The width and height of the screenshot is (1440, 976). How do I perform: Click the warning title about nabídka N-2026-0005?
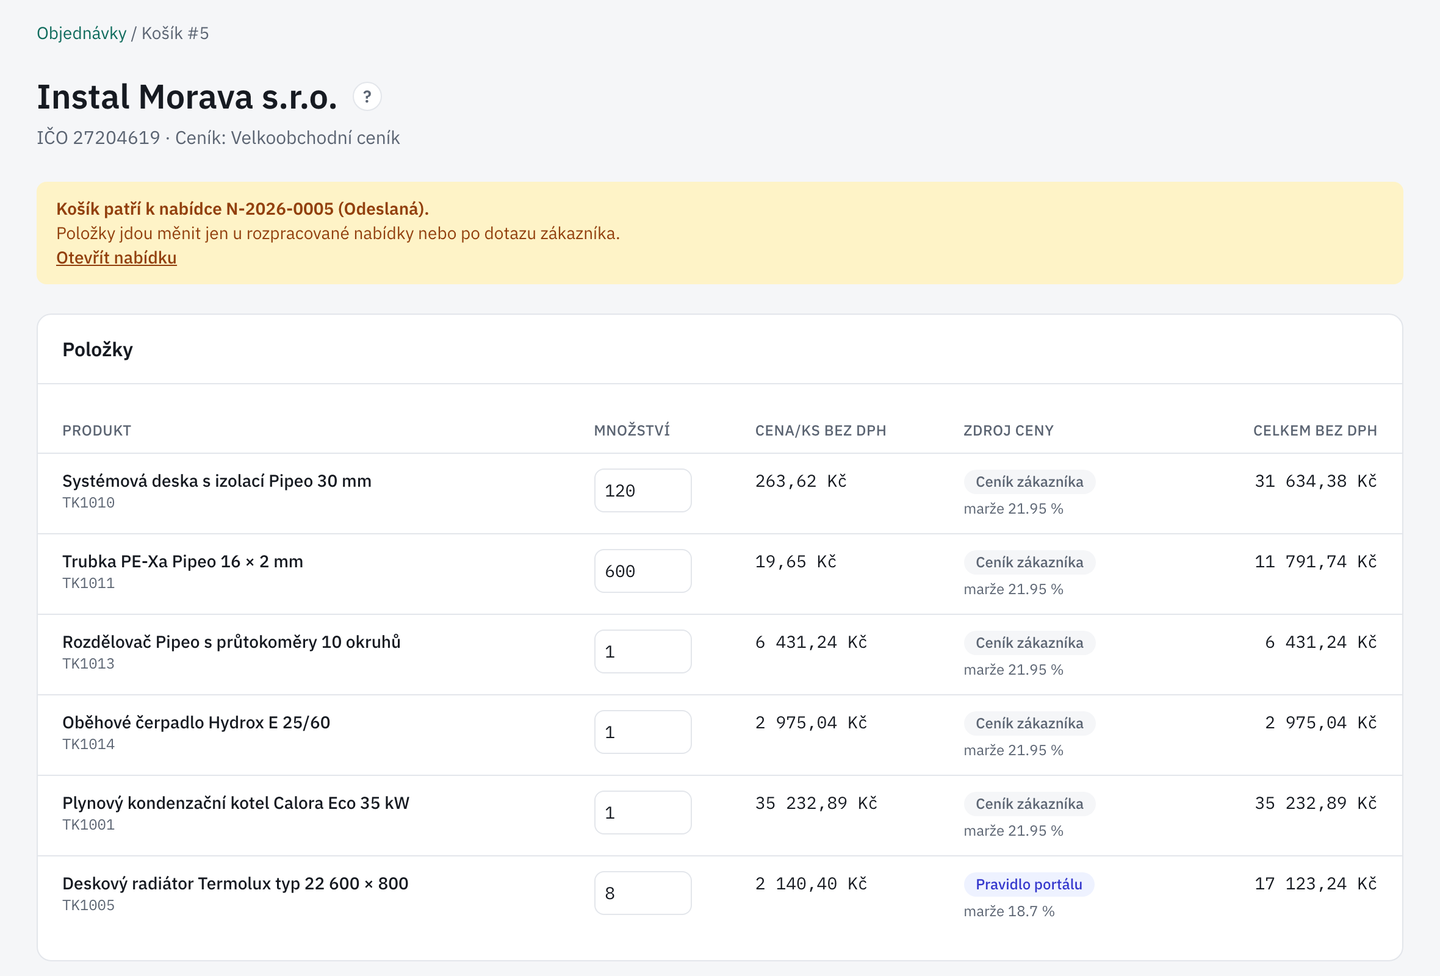click(x=242, y=209)
